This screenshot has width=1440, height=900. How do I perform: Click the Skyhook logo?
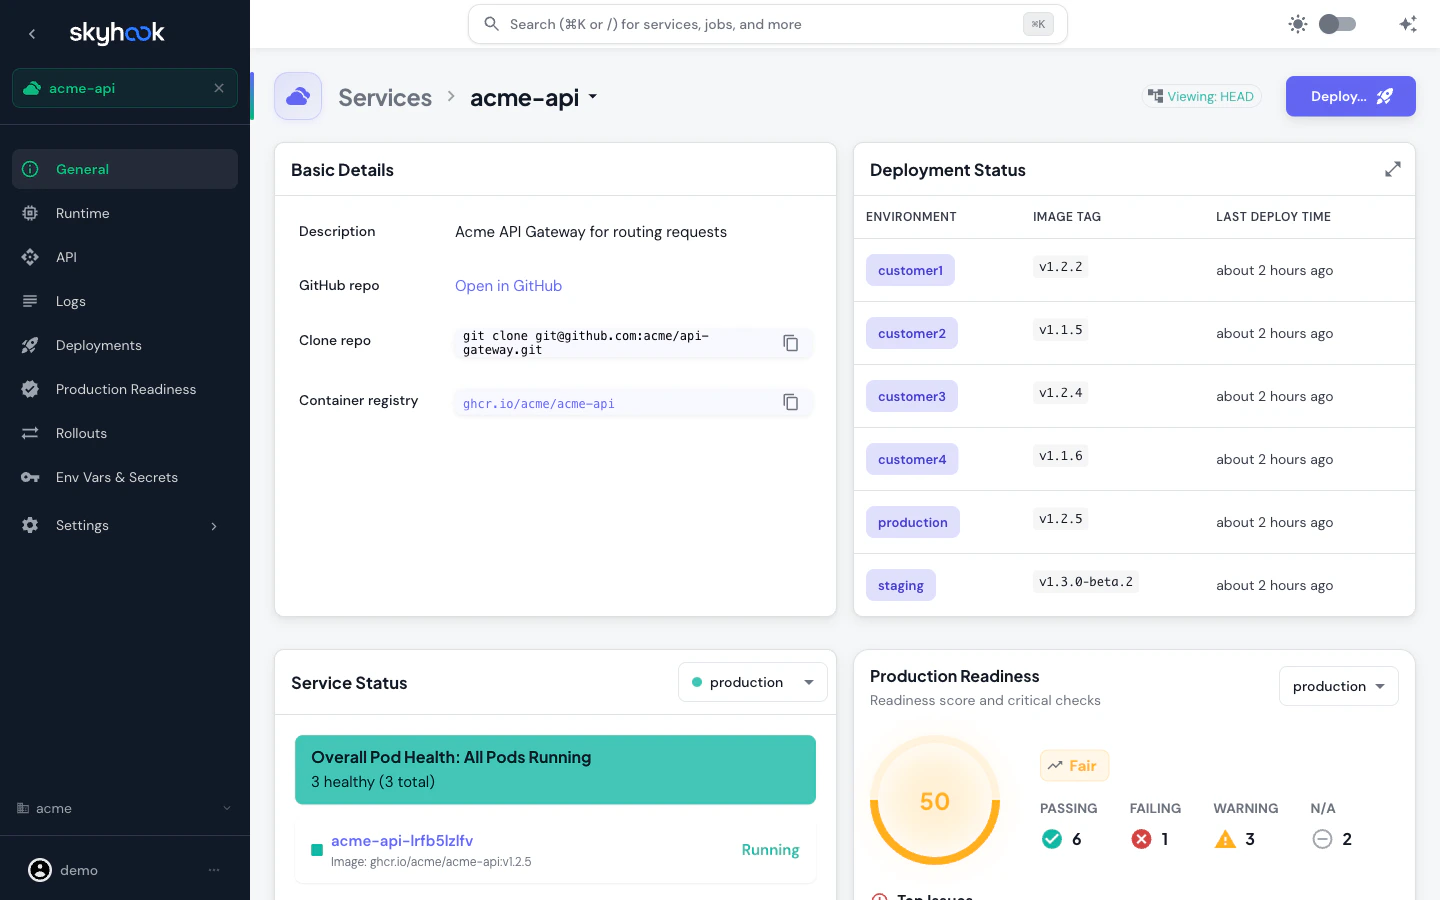116,33
